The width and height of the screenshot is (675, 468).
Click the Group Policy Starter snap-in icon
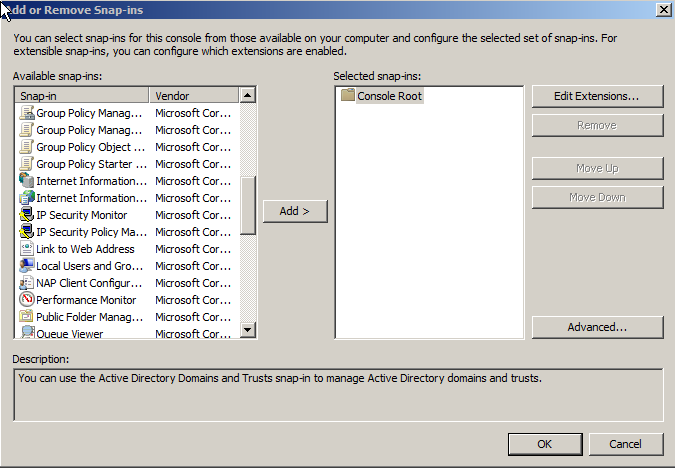(x=27, y=164)
